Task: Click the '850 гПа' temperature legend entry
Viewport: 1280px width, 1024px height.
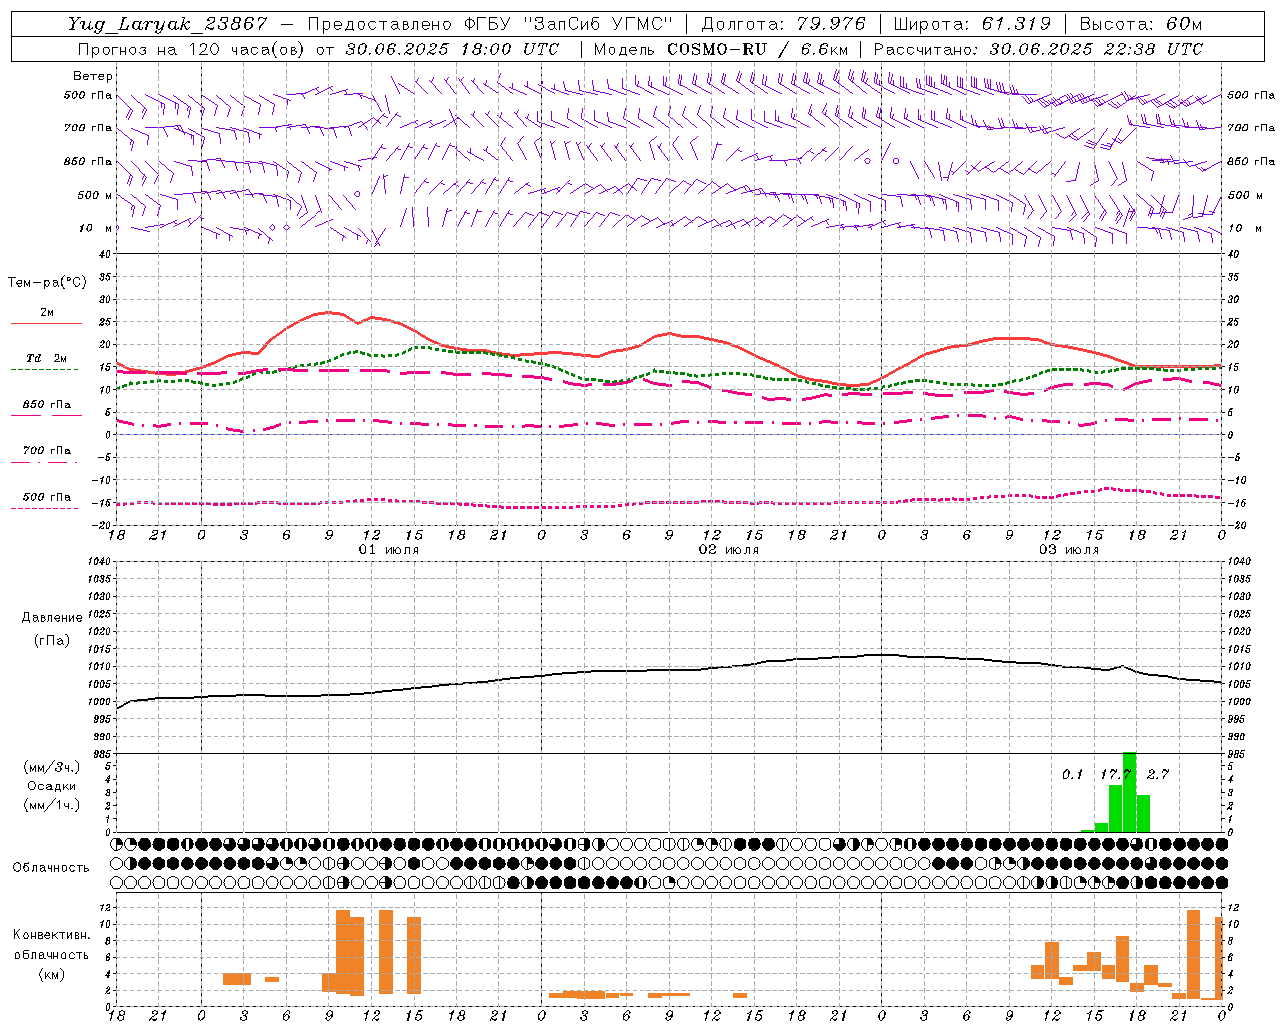Action: (x=47, y=405)
